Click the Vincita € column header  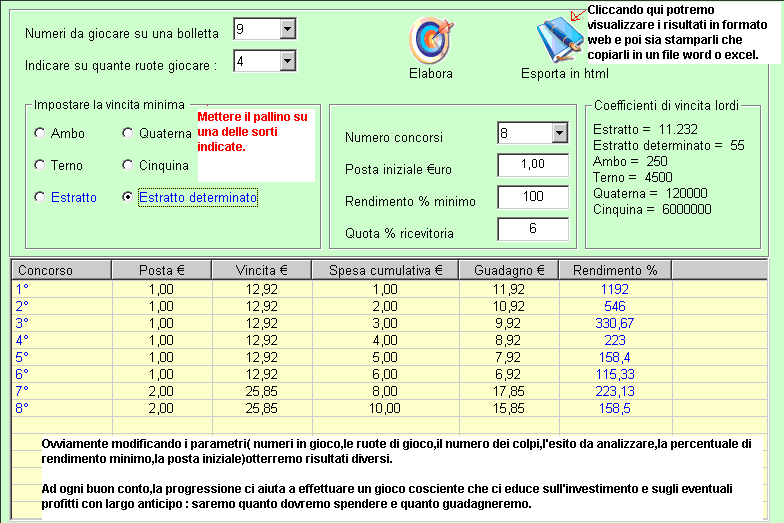261,270
